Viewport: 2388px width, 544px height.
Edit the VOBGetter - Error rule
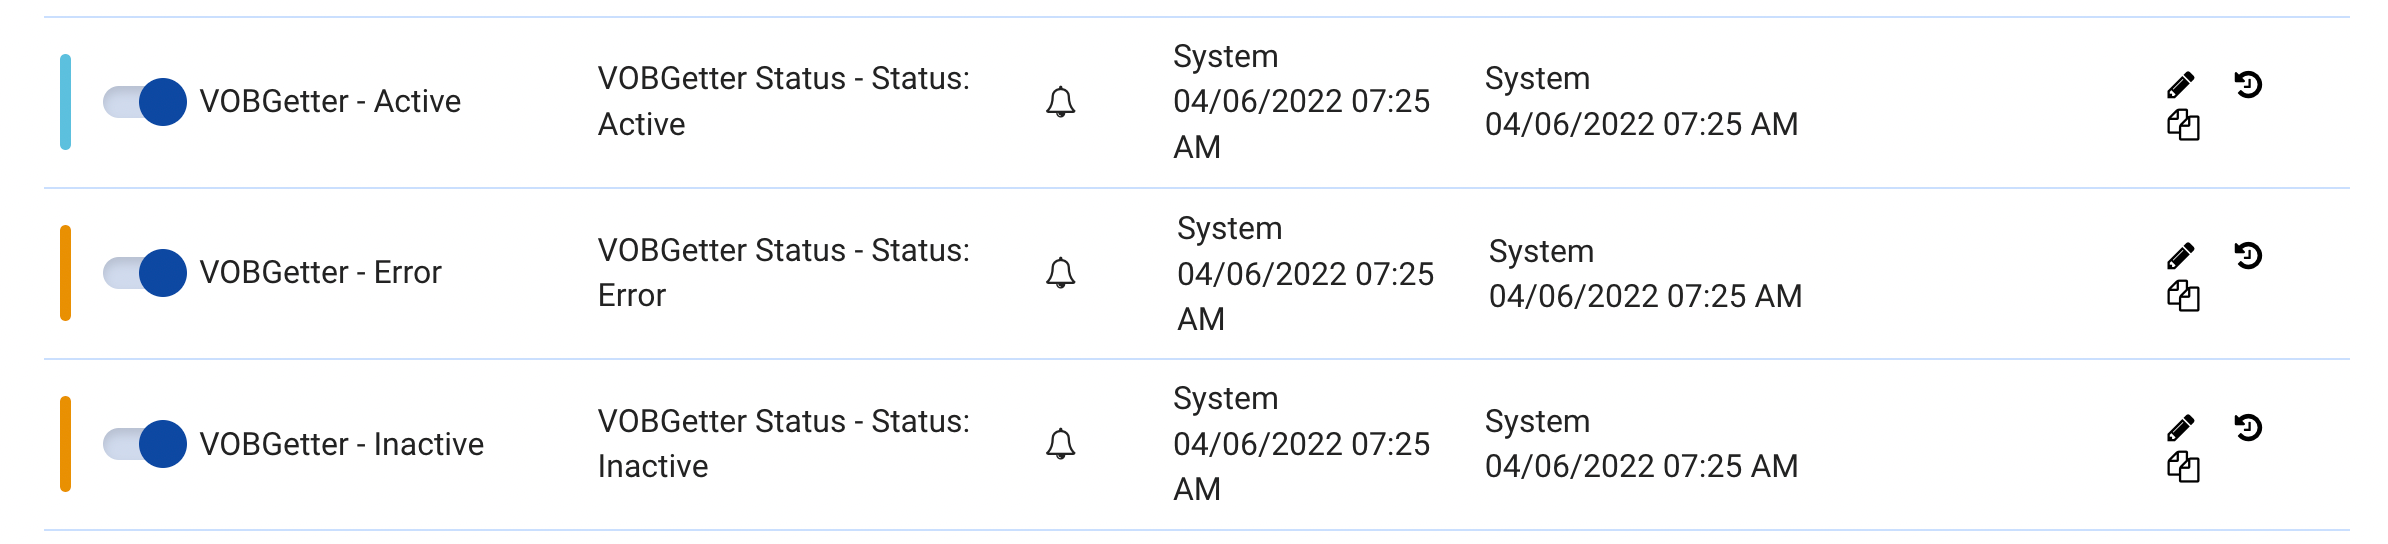pyautogui.click(x=2181, y=256)
